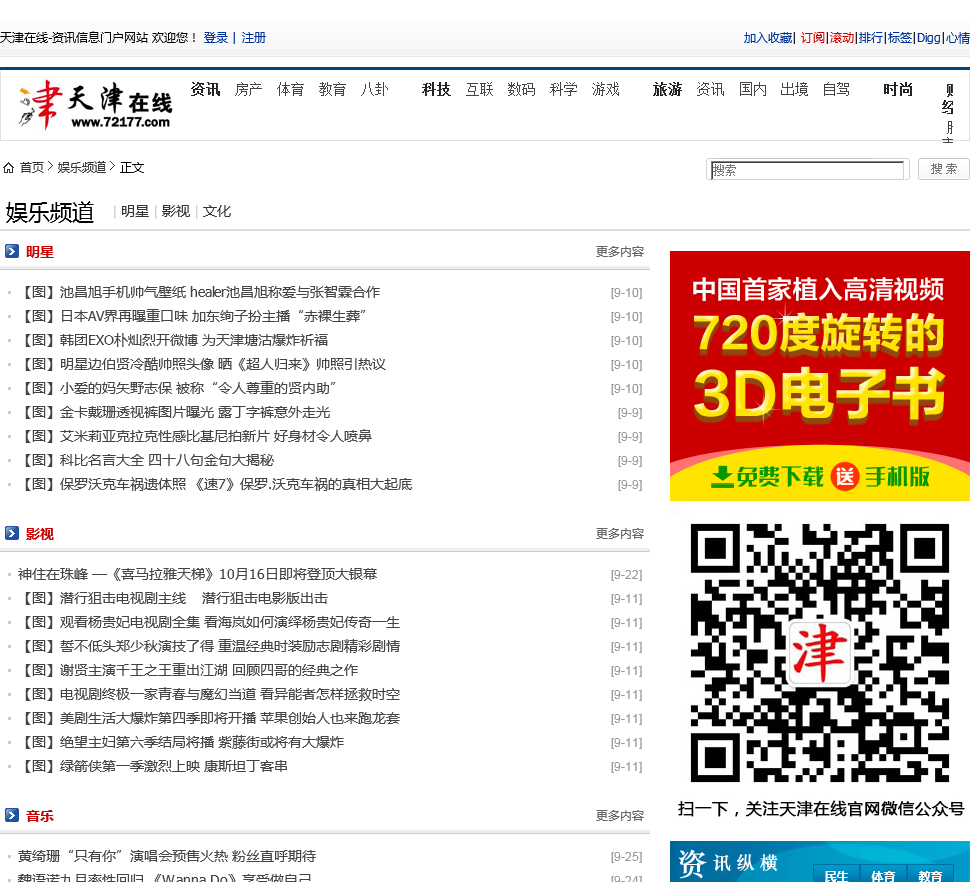This screenshot has height=882, width=970.
Task: Click 加入收藏 in the top bar
Action: point(768,38)
